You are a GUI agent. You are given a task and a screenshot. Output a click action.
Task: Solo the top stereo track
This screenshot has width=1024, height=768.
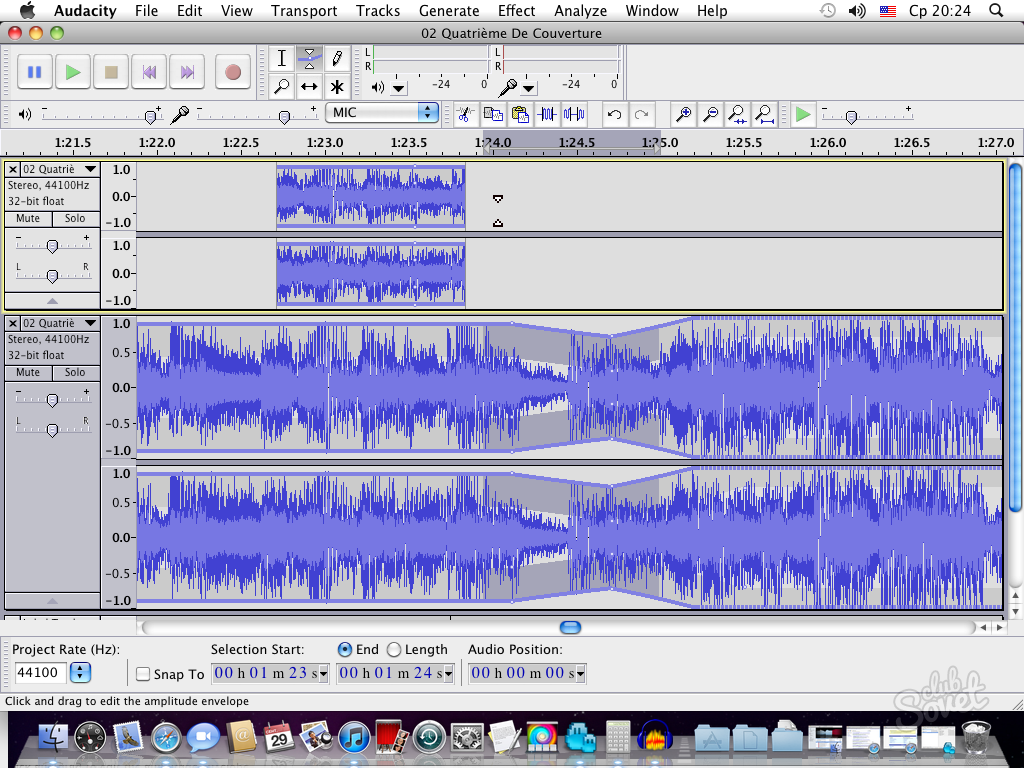pos(75,219)
